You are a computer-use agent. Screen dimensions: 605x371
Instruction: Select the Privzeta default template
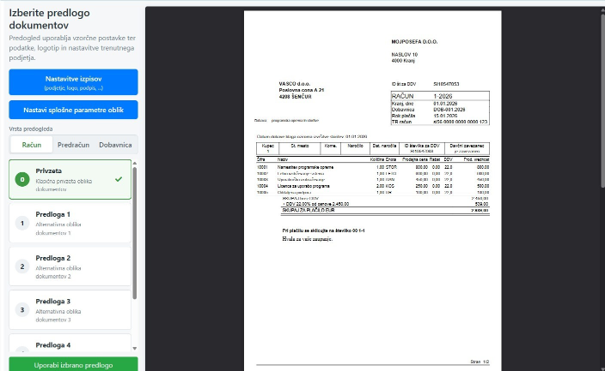(x=70, y=179)
